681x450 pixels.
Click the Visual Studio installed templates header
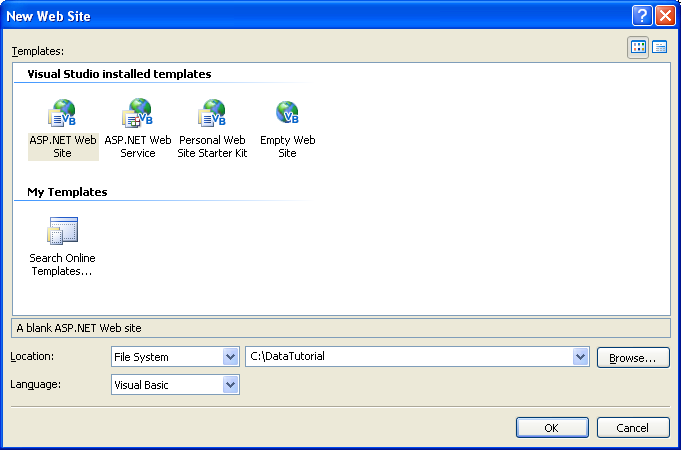pyautogui.click(x=120, y=74)
